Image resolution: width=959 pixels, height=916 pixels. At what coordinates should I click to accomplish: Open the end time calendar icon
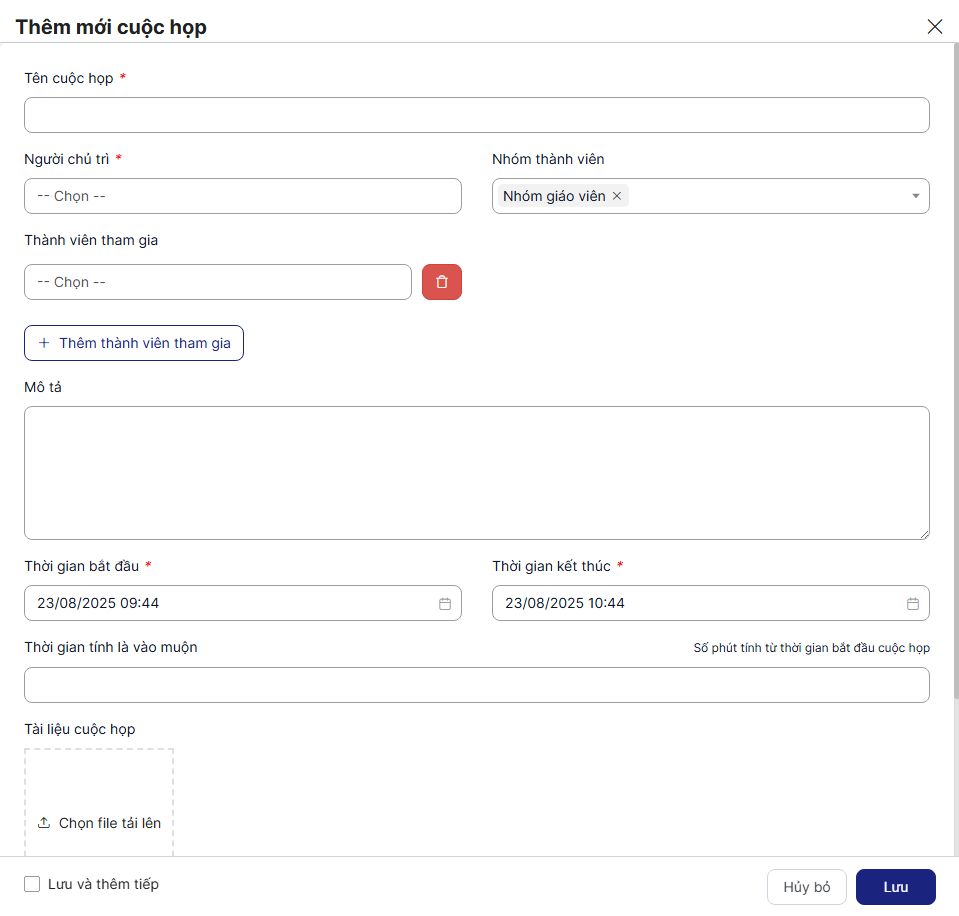pos(912,604)
